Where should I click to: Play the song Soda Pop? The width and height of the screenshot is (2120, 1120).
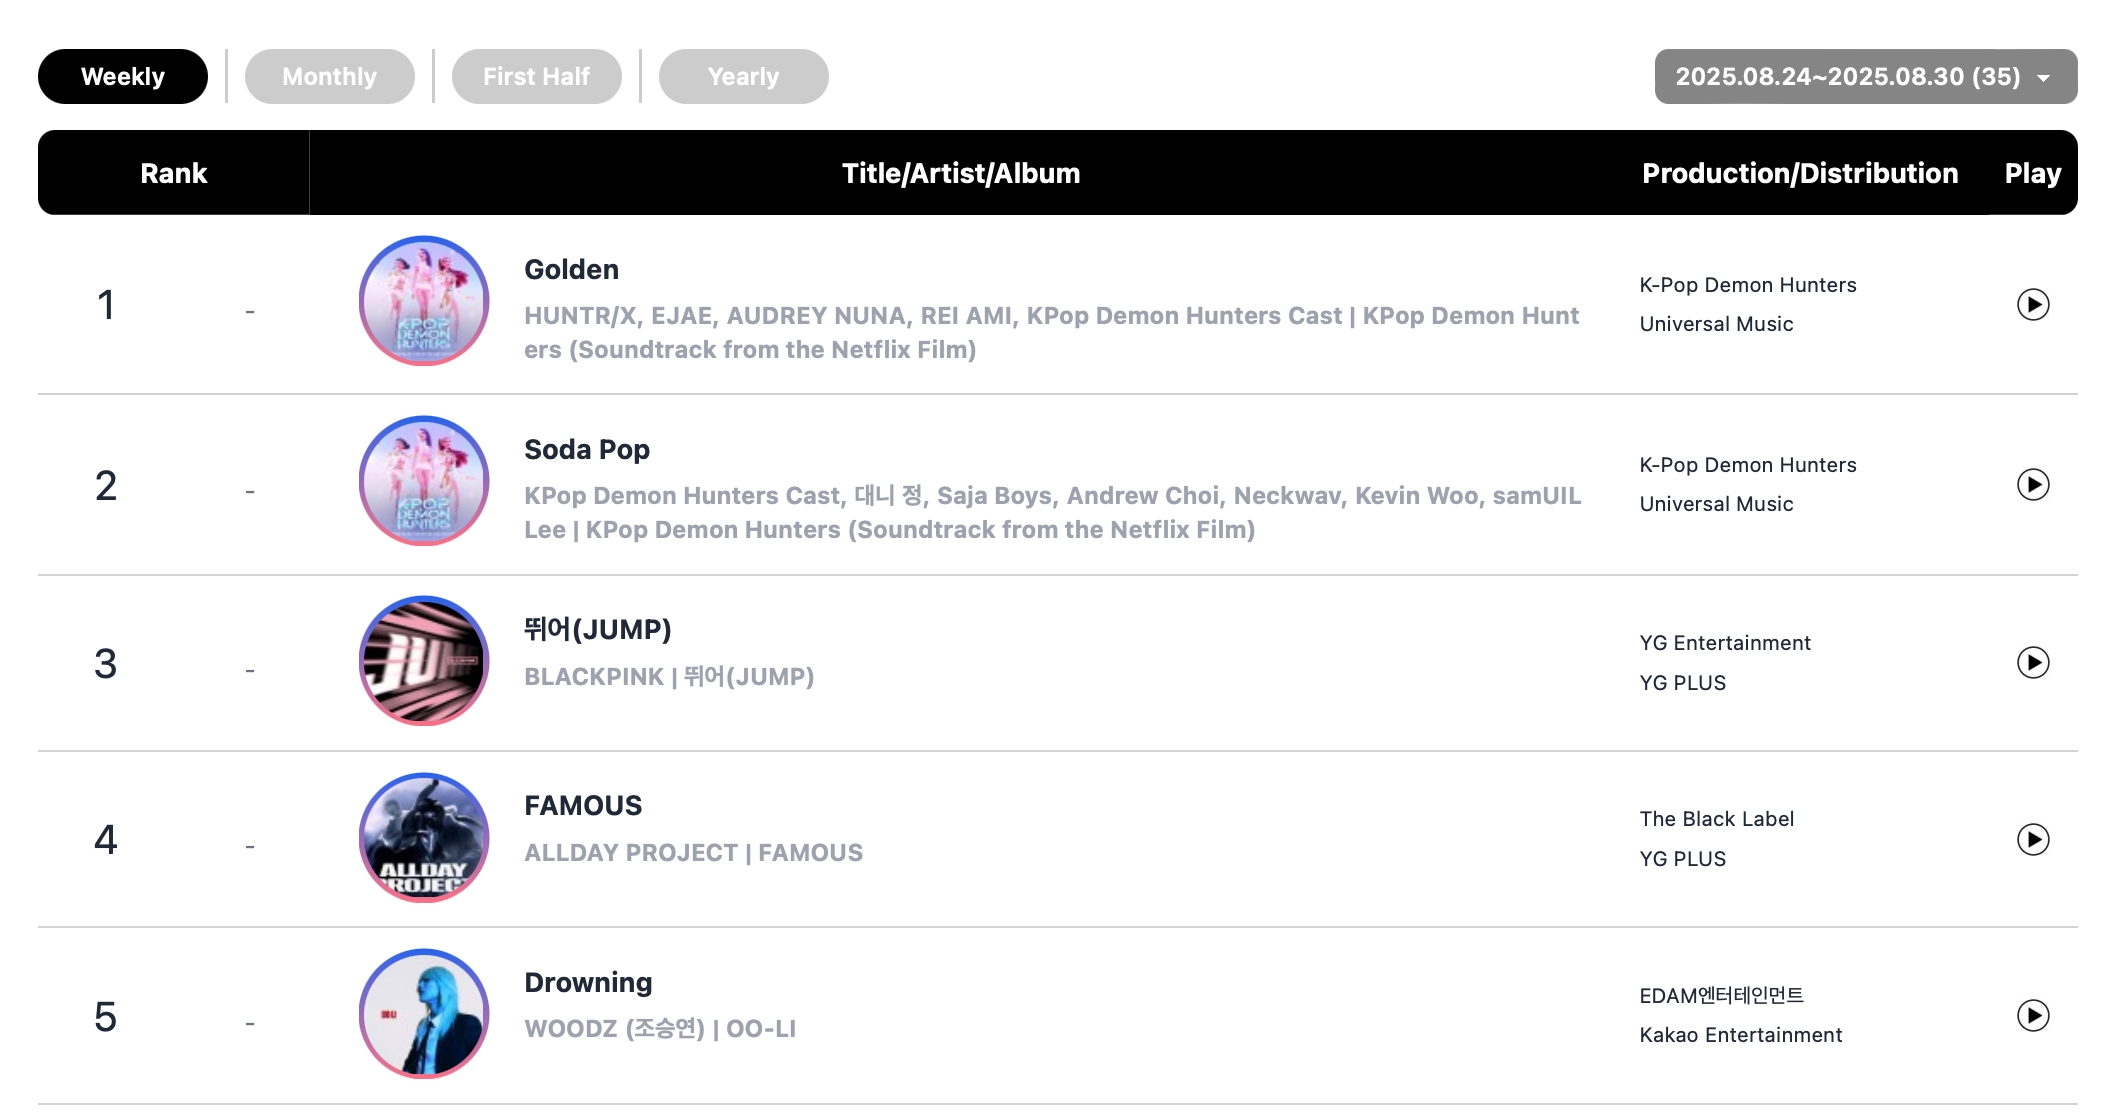tap(2033, 484)
